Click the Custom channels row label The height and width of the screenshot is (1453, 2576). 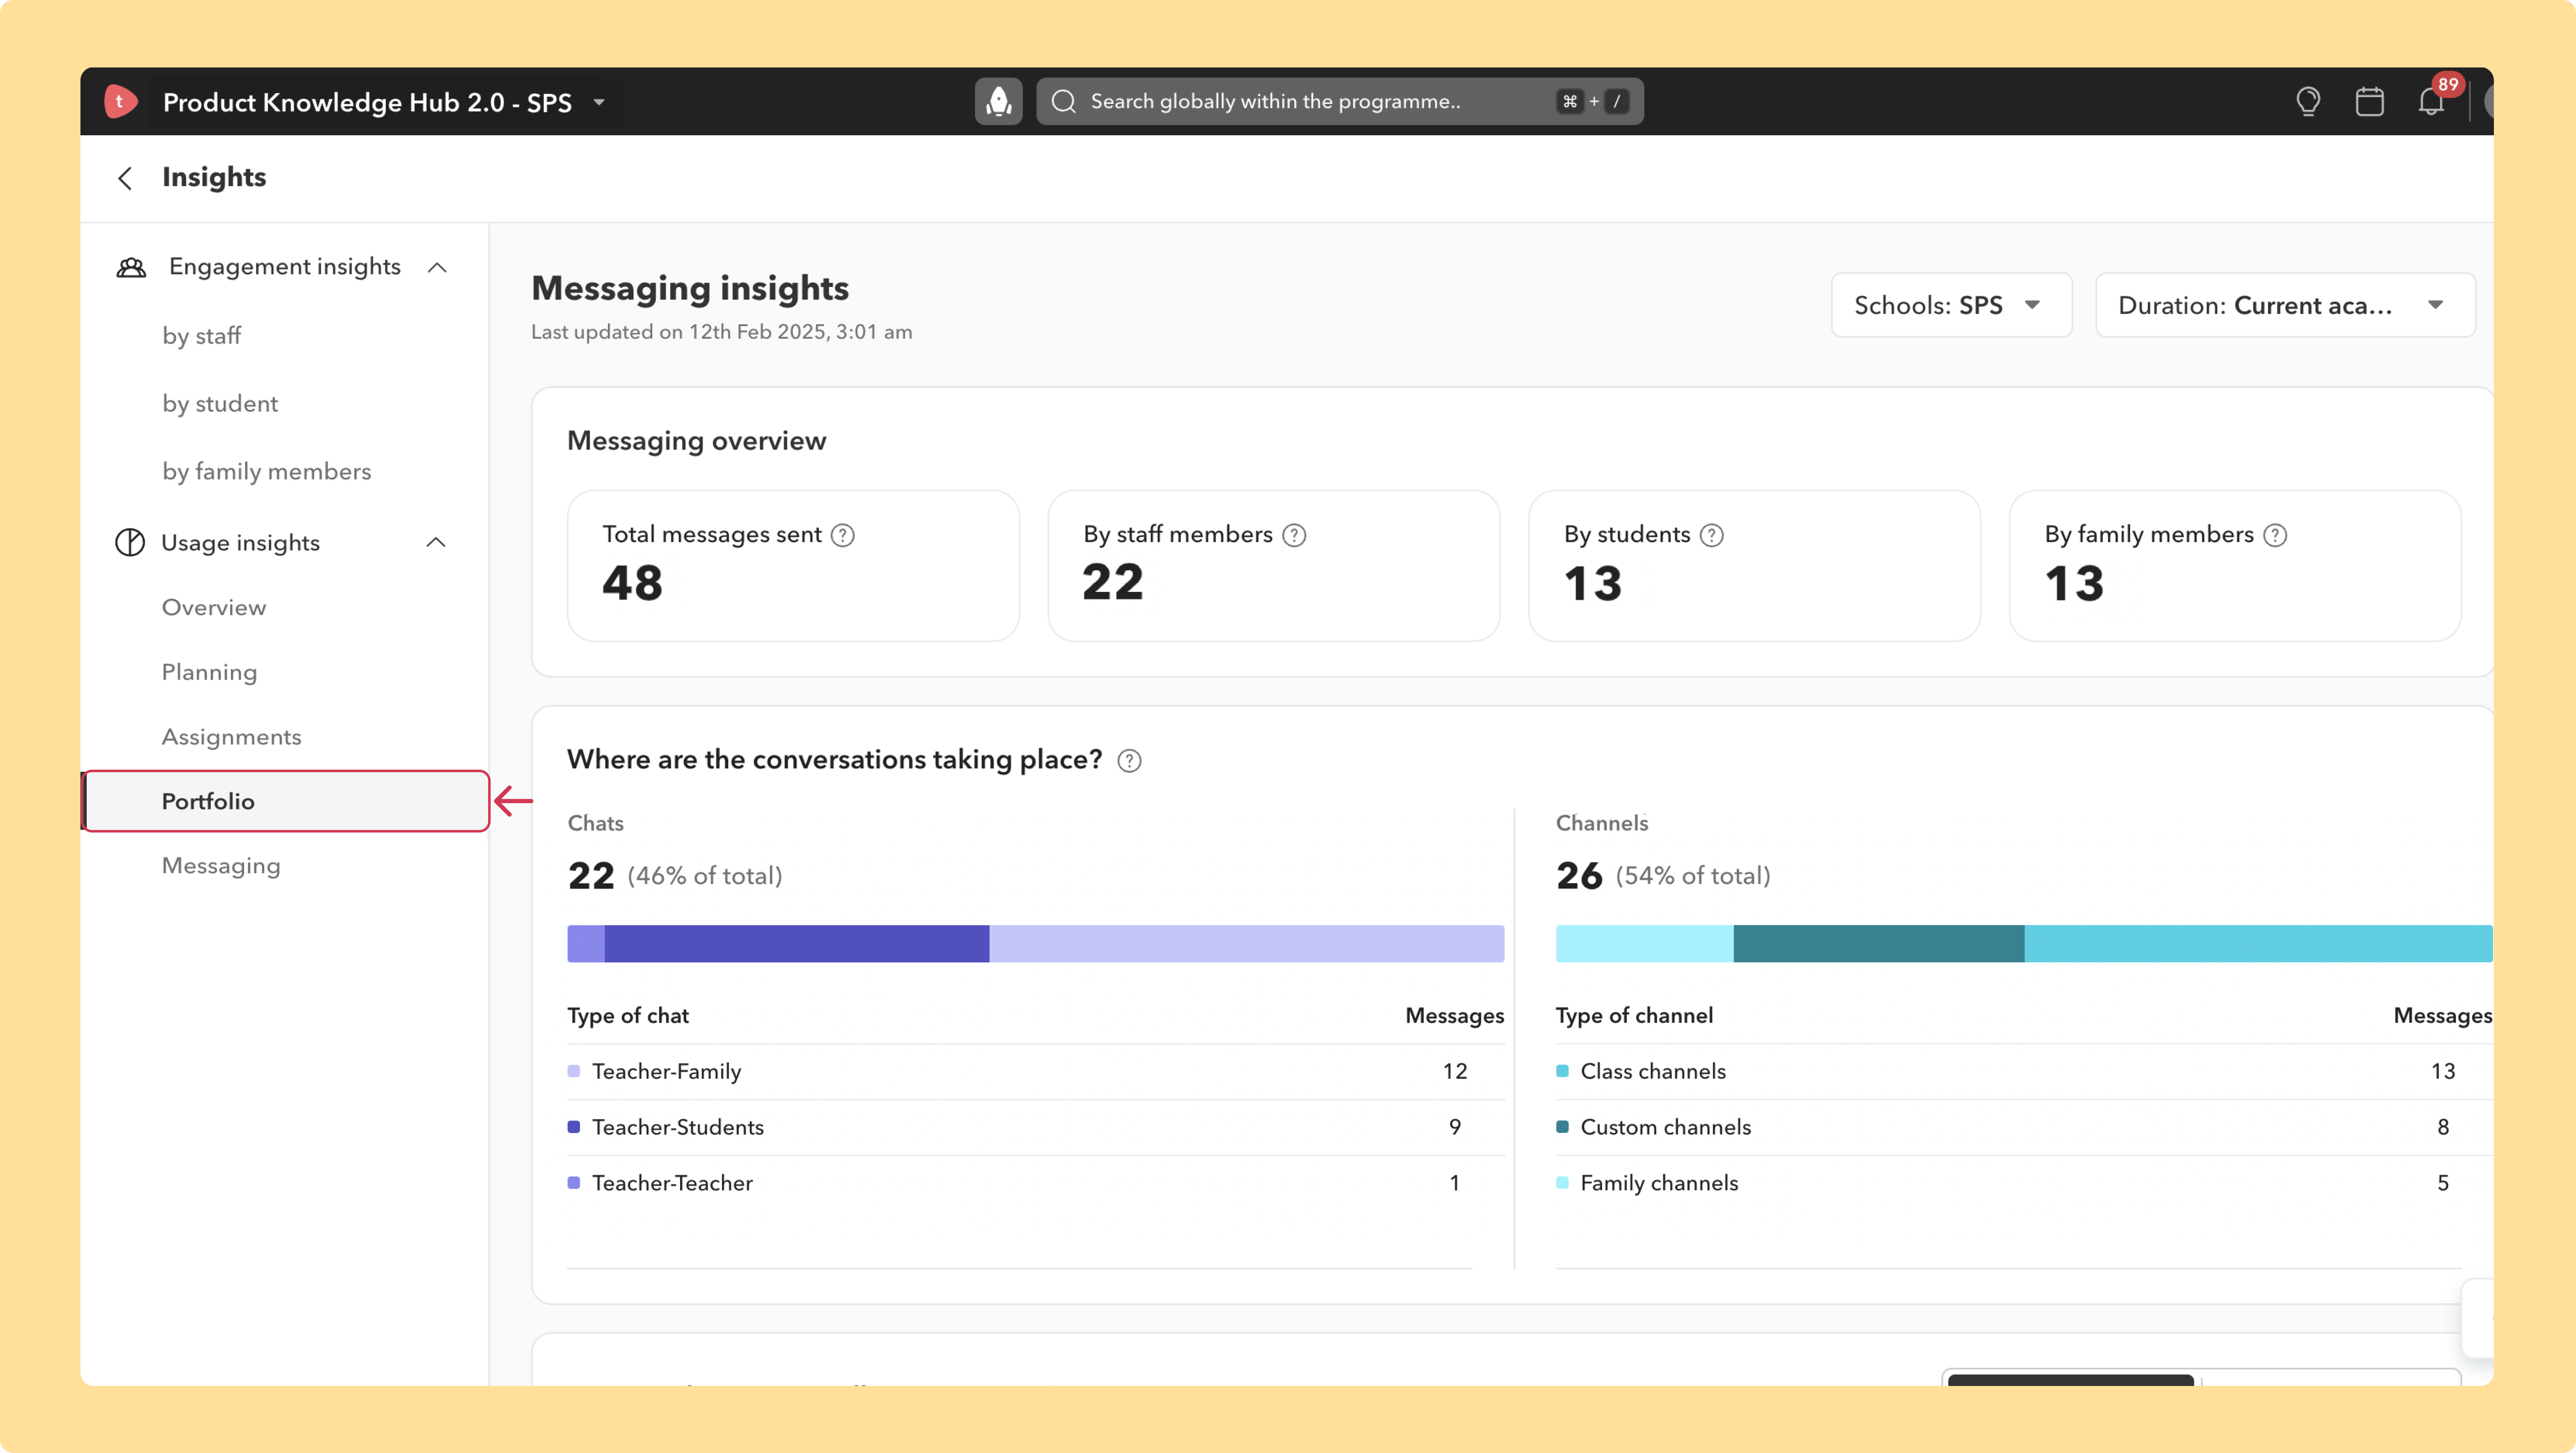click(x=1666, y=1127)
